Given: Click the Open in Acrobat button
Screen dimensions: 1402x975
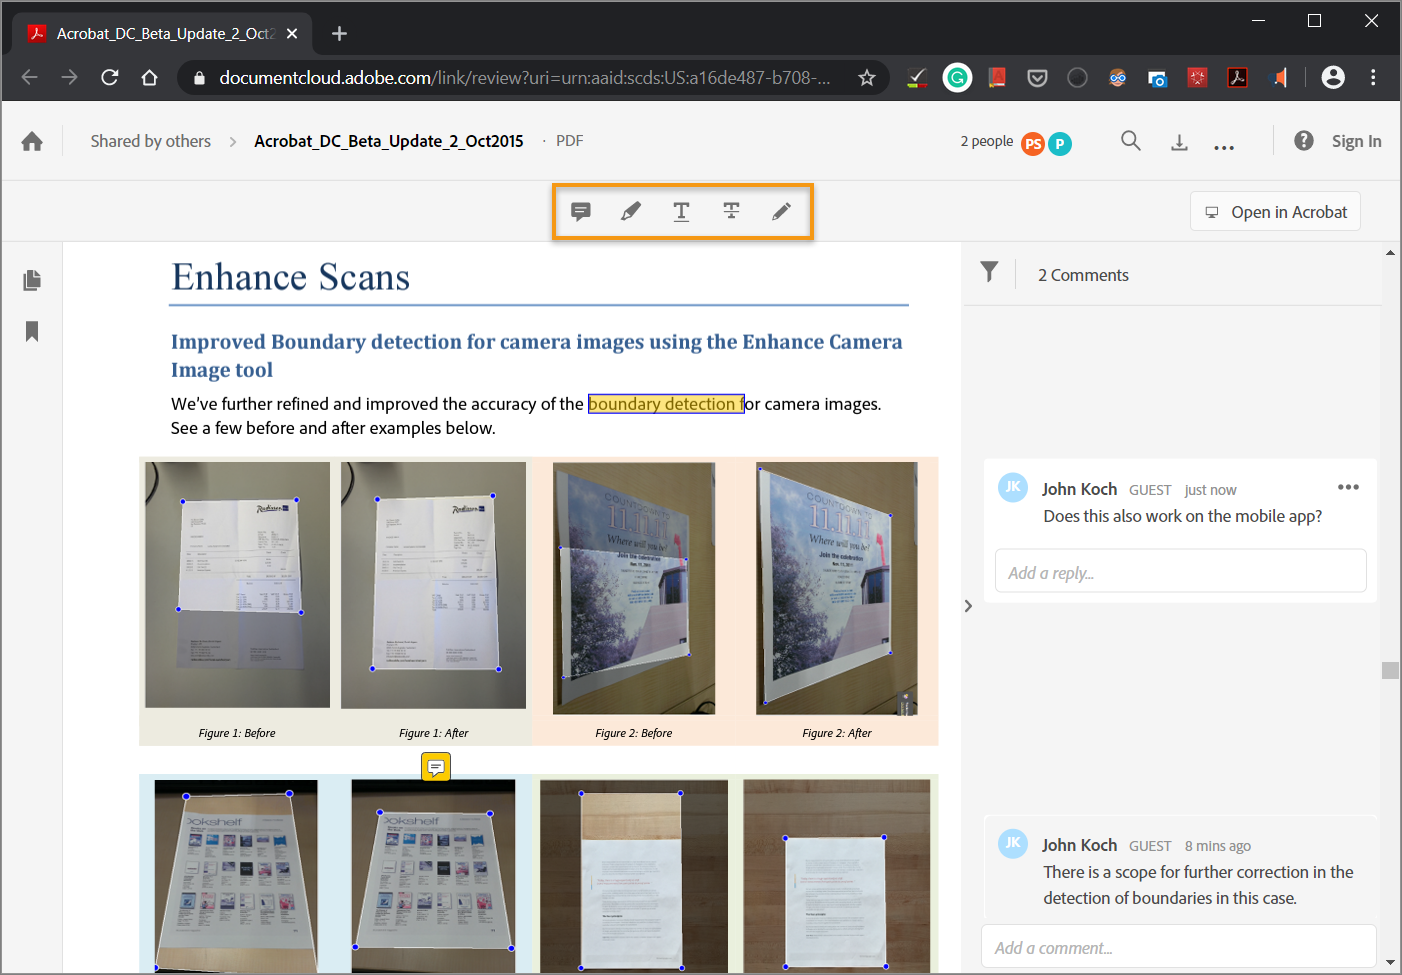Looking at the screenshot, I should click(x=1275, y=211).
